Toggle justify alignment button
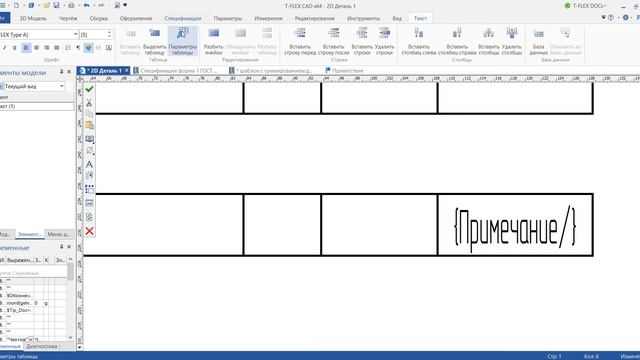This screenshot has width=640, height=360. click(57, 48)
